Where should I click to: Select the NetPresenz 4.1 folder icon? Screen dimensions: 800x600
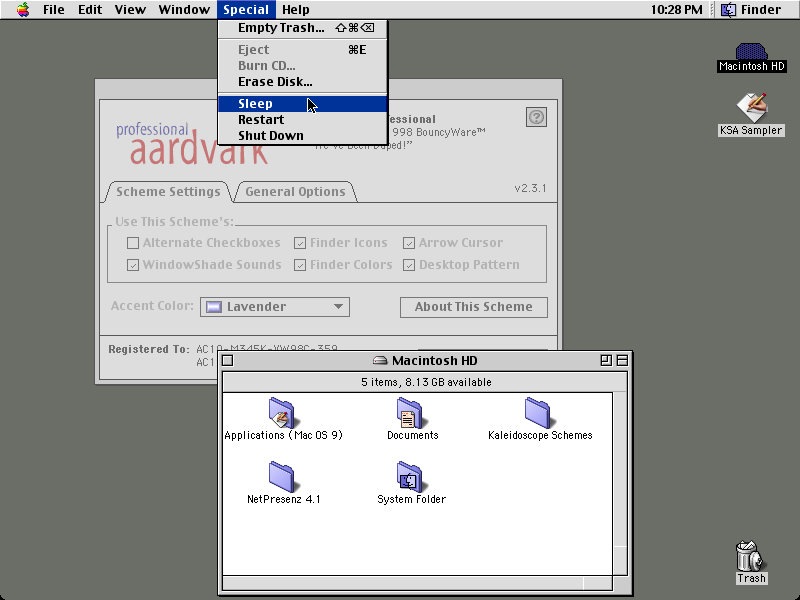[282, 477]
